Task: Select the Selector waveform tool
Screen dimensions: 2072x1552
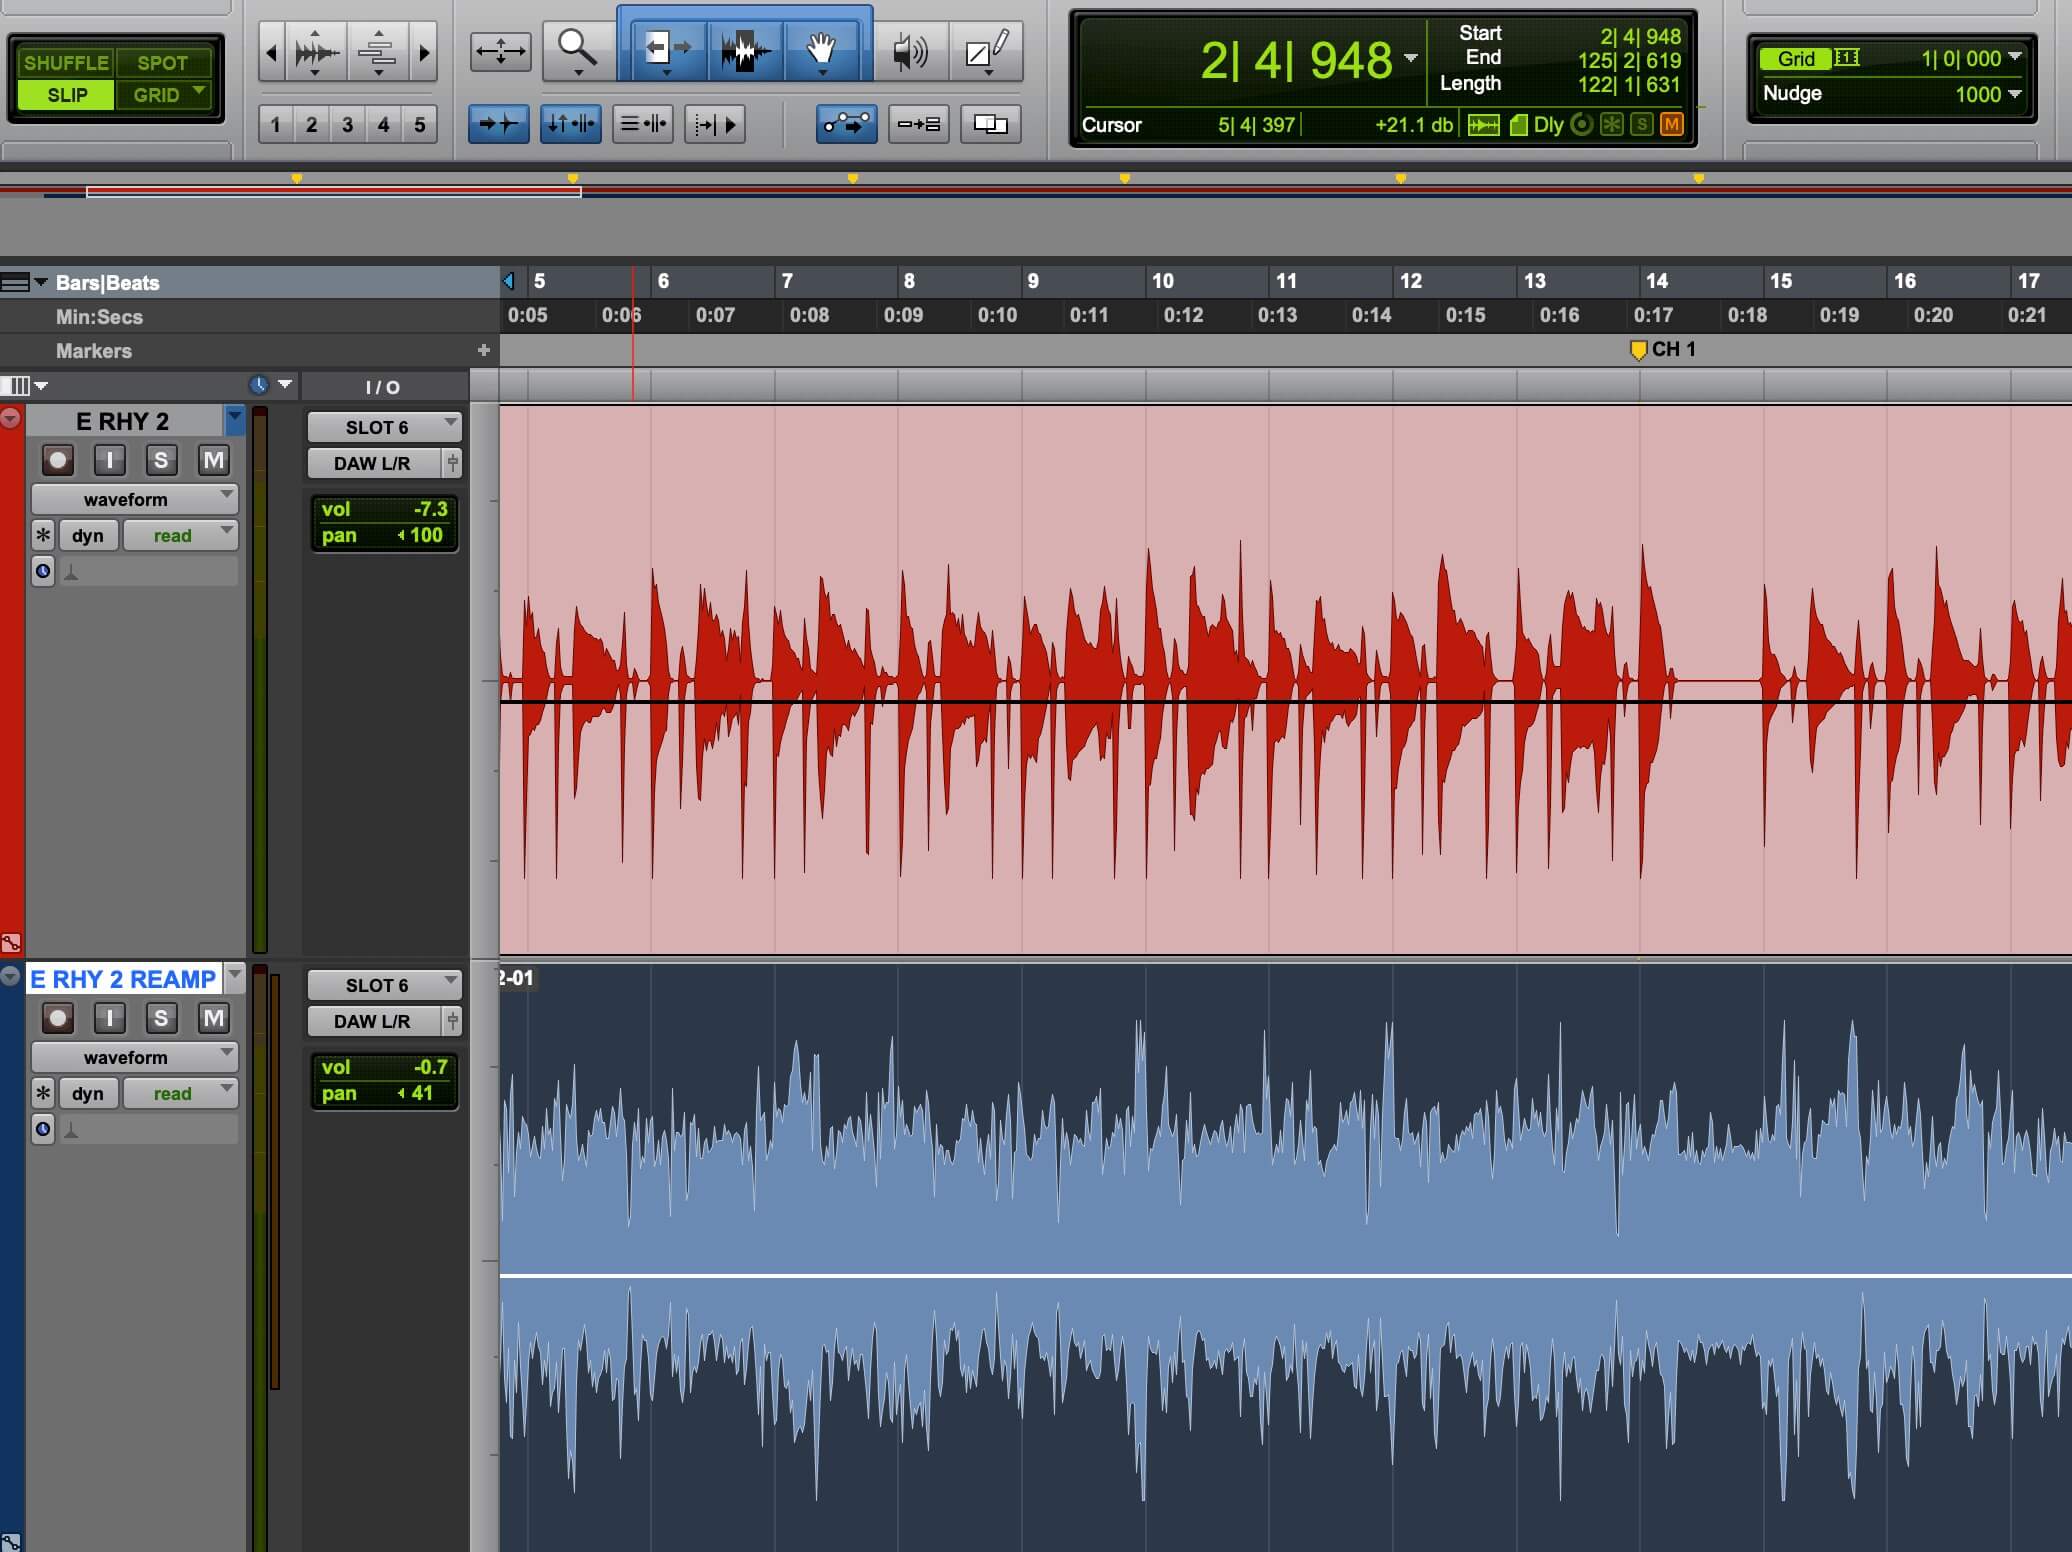Action: (x=745, y=50)
